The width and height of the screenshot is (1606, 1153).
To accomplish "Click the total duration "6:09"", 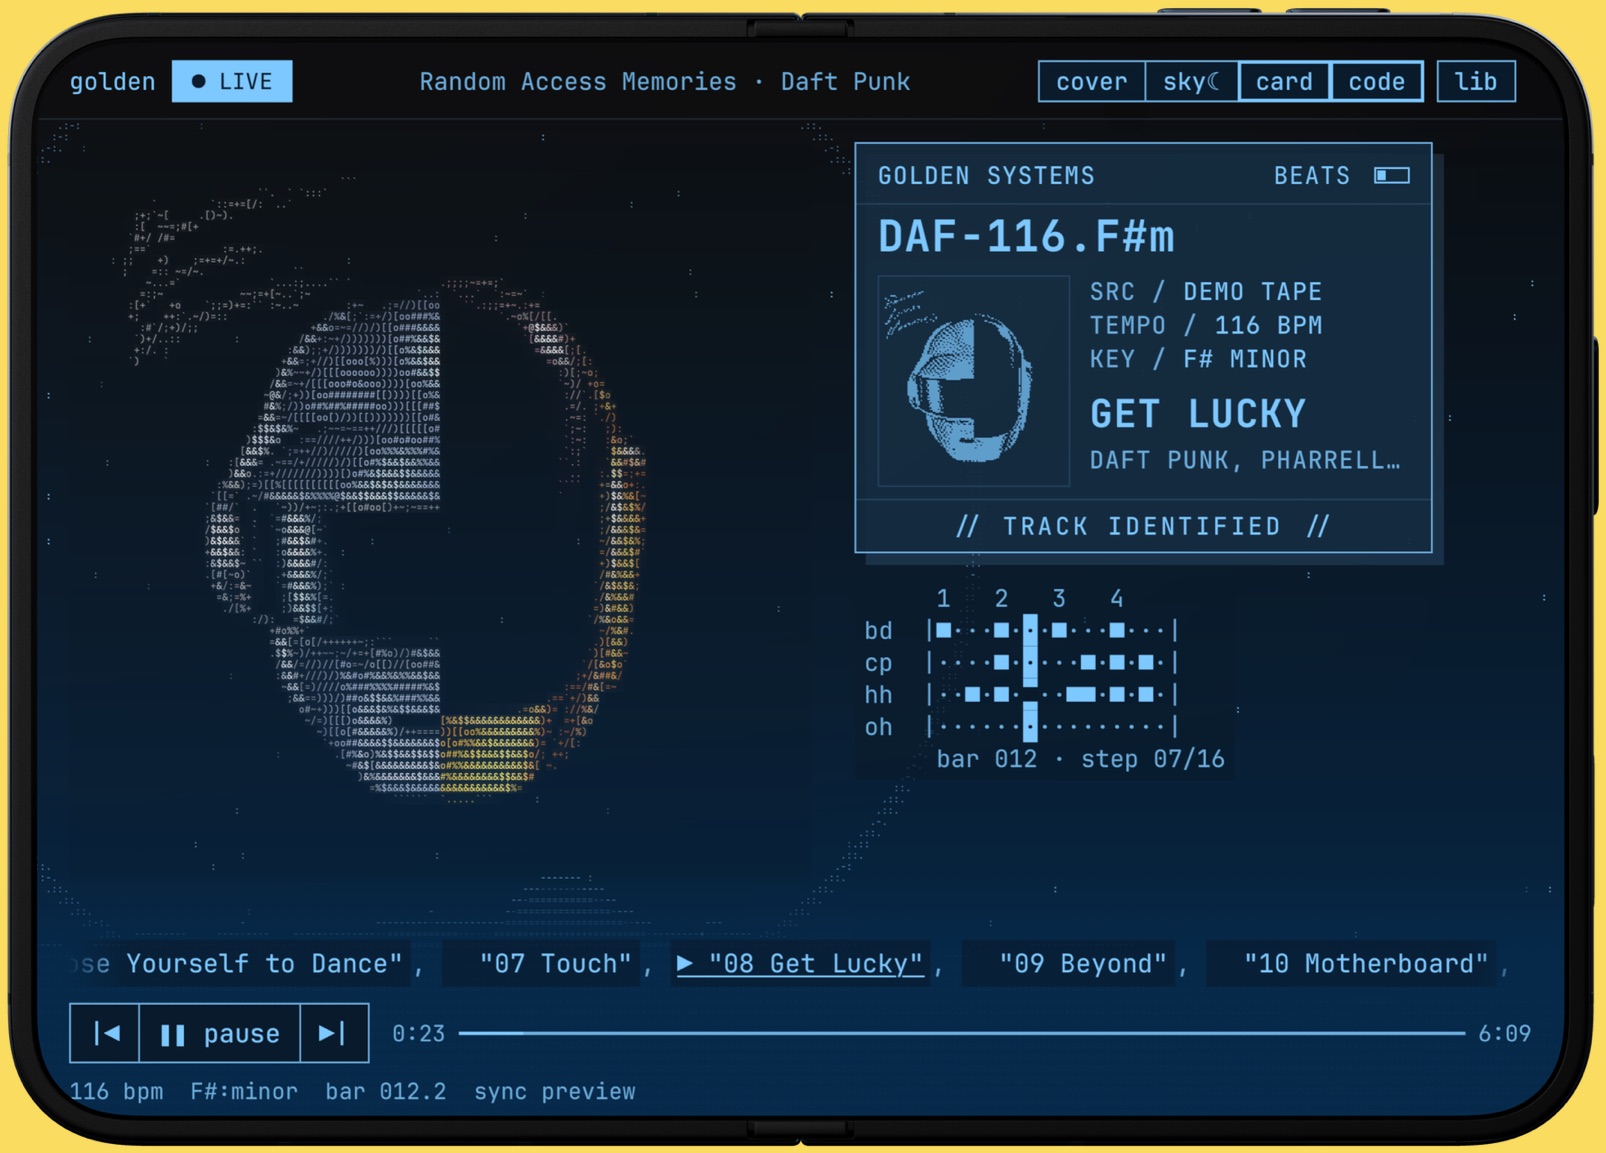I will pos(1504,1033).
